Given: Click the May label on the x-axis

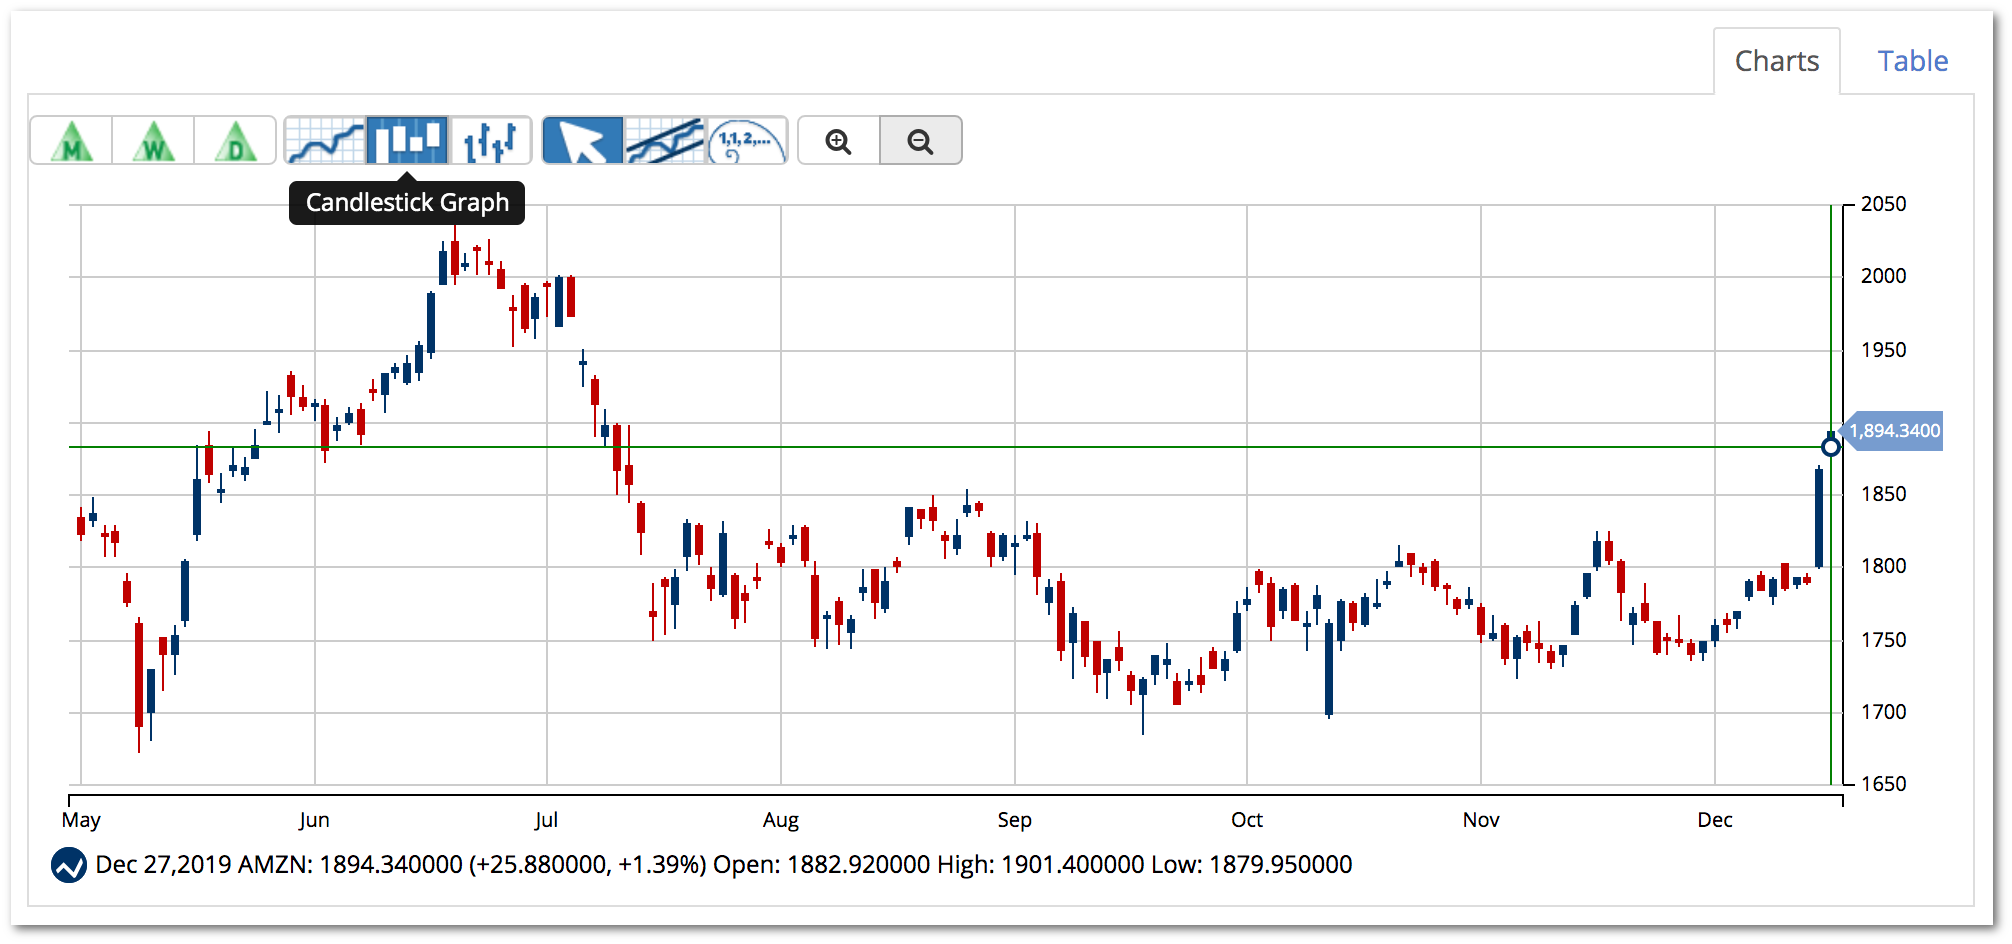Looking at the screenshot, I should [81, 820].
